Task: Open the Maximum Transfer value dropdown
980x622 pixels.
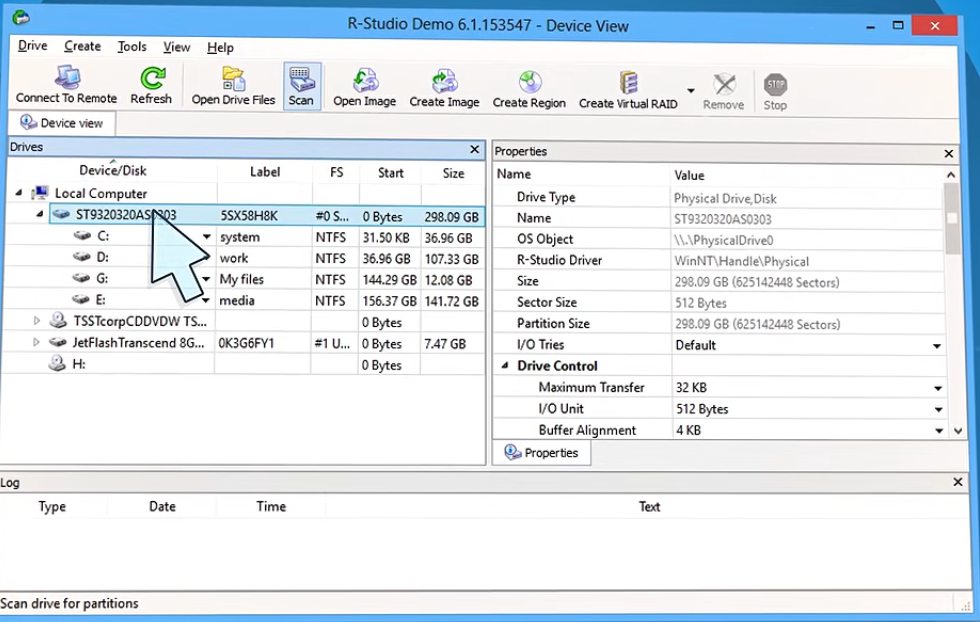Action: tap(938, 388)
